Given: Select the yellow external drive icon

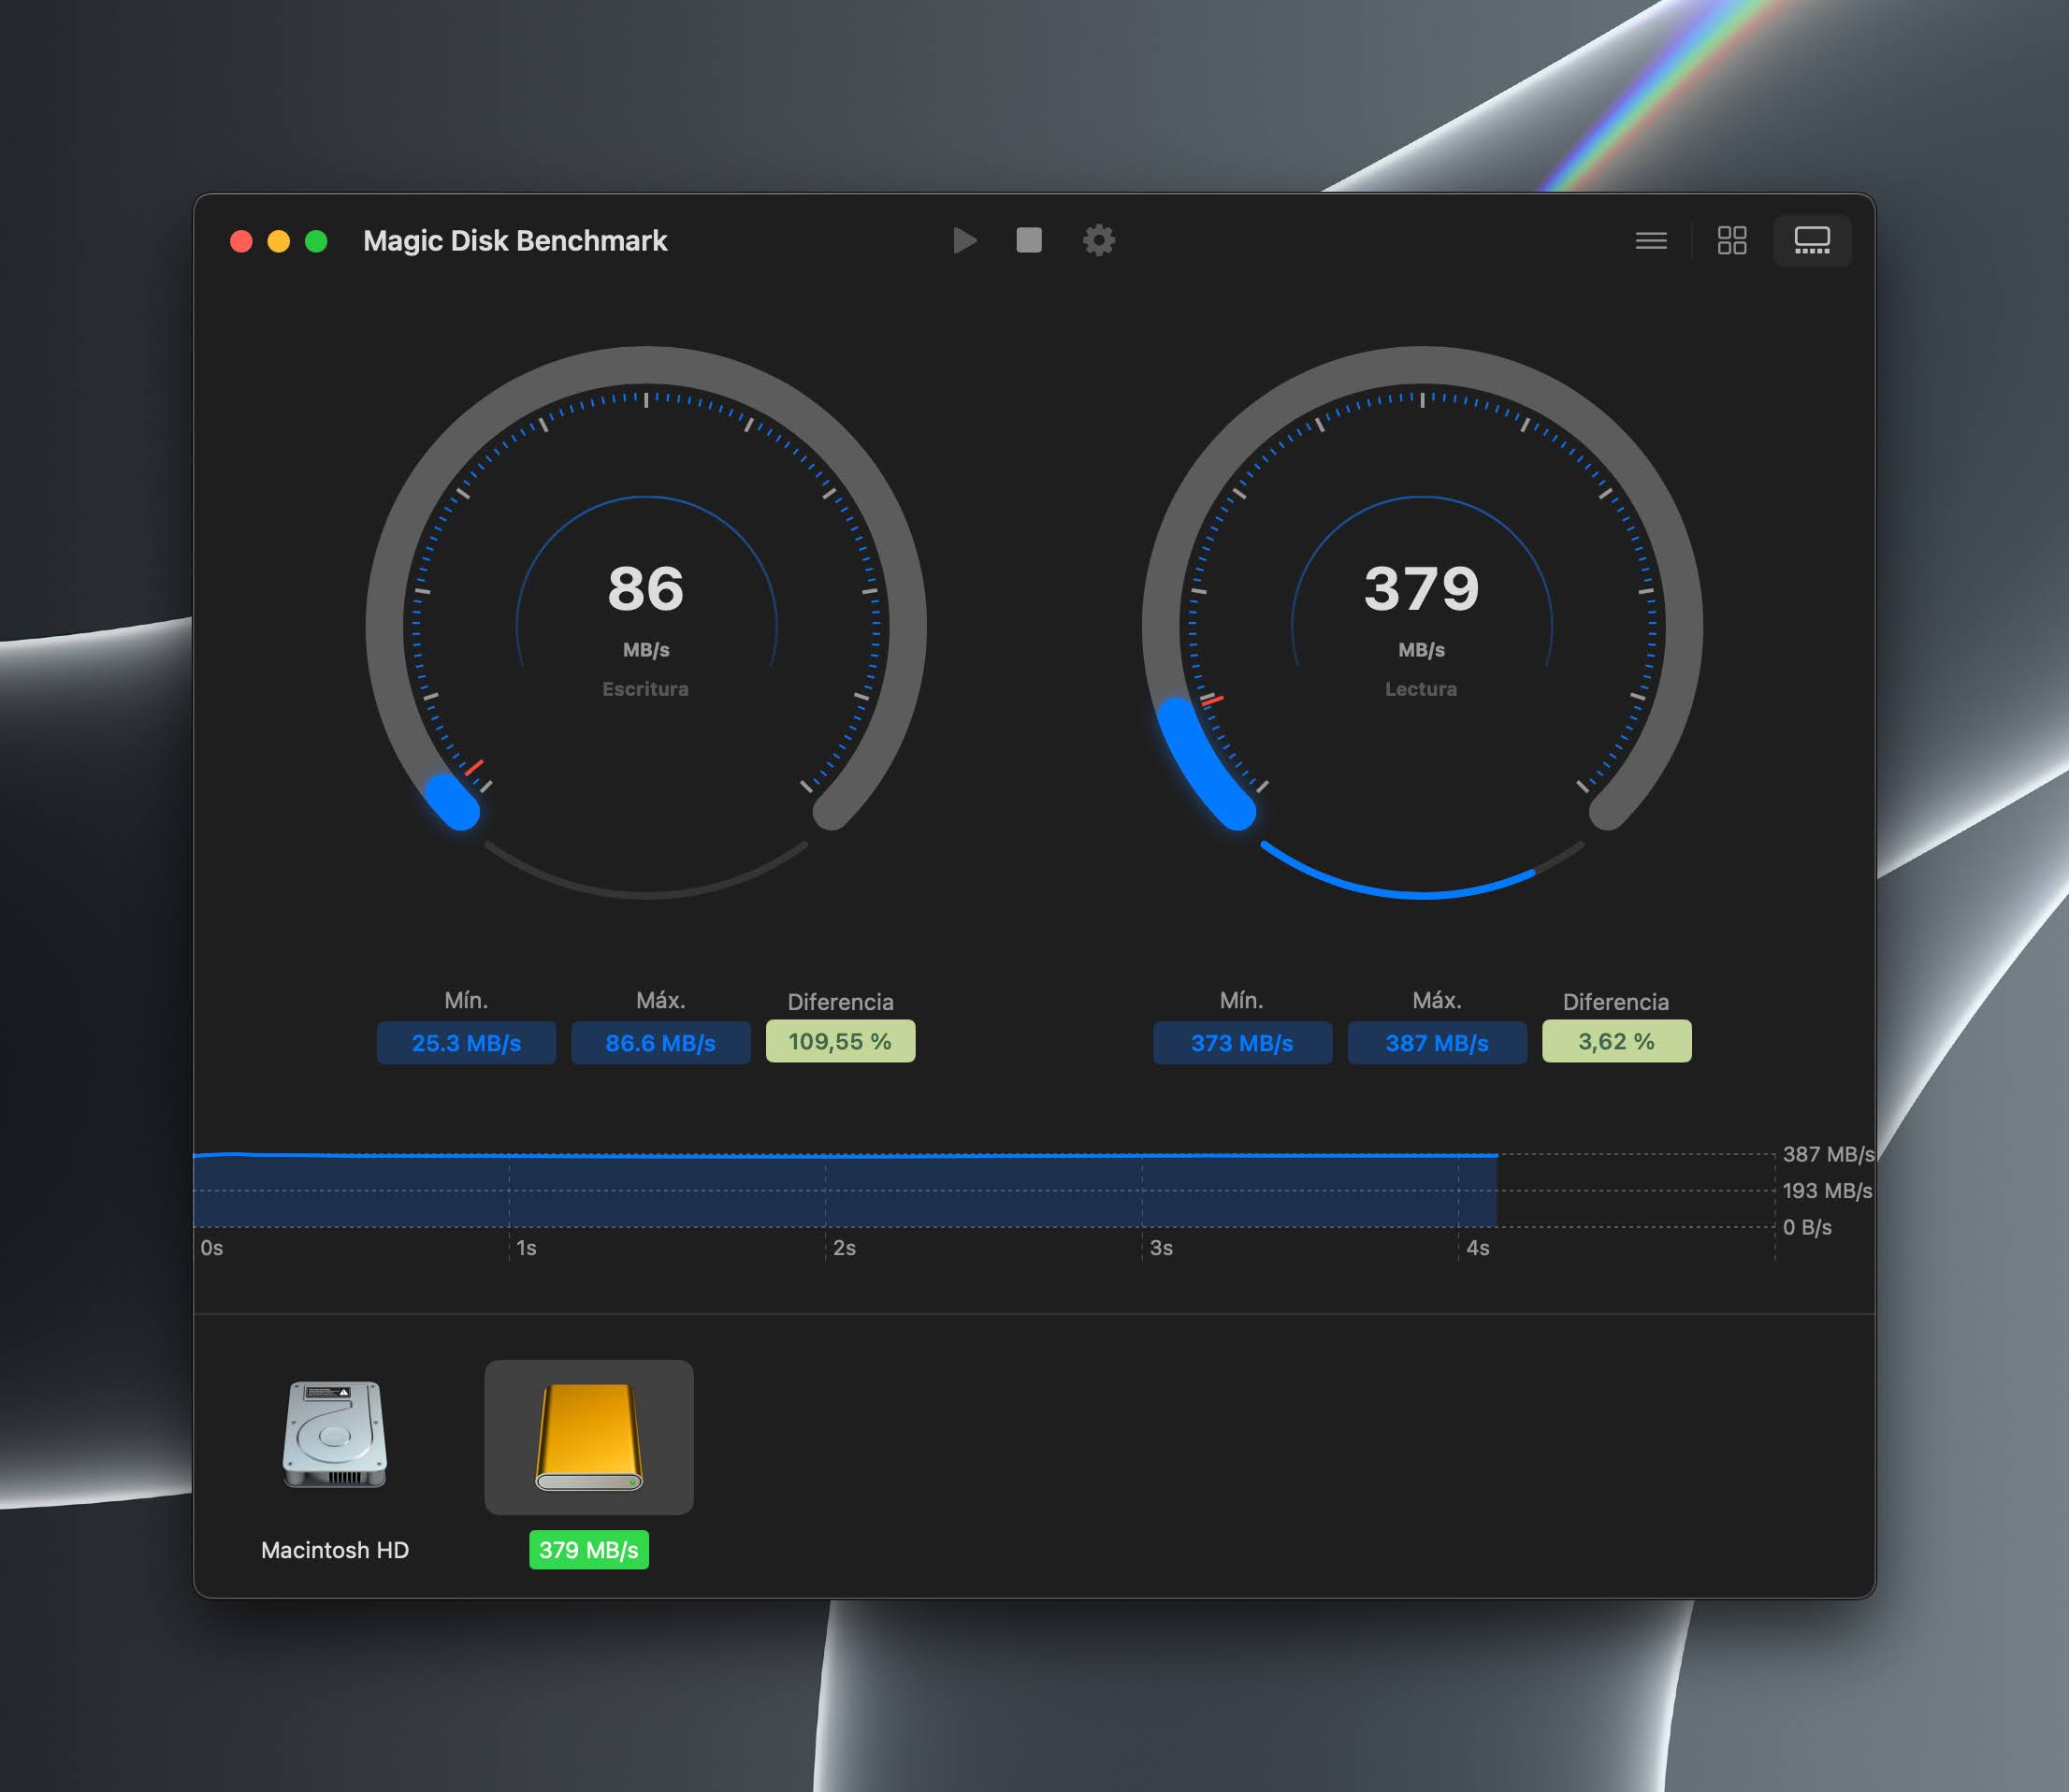Looking at the screenshot, I should coord(589,1436).
